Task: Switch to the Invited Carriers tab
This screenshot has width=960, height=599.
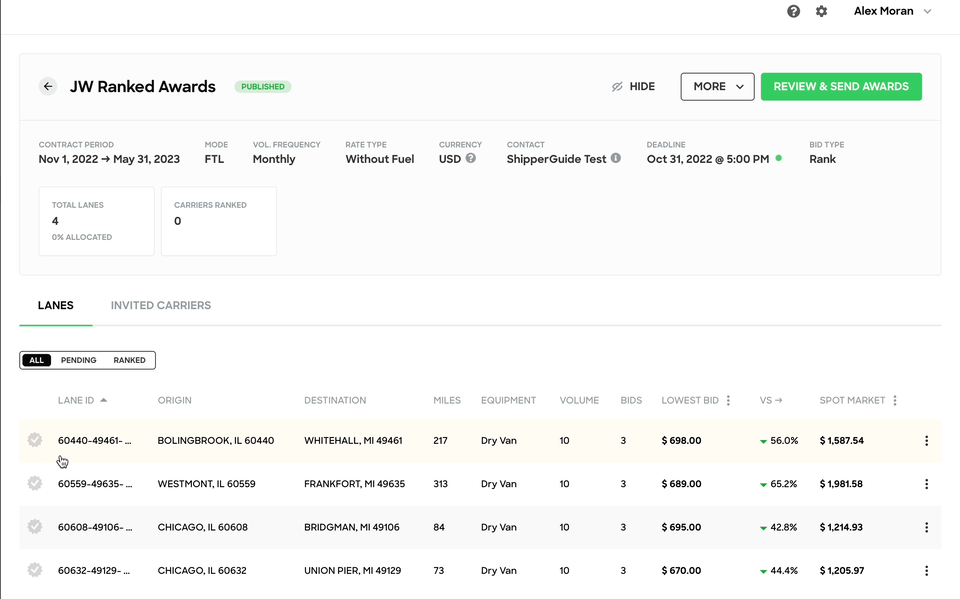Action: 160,305
